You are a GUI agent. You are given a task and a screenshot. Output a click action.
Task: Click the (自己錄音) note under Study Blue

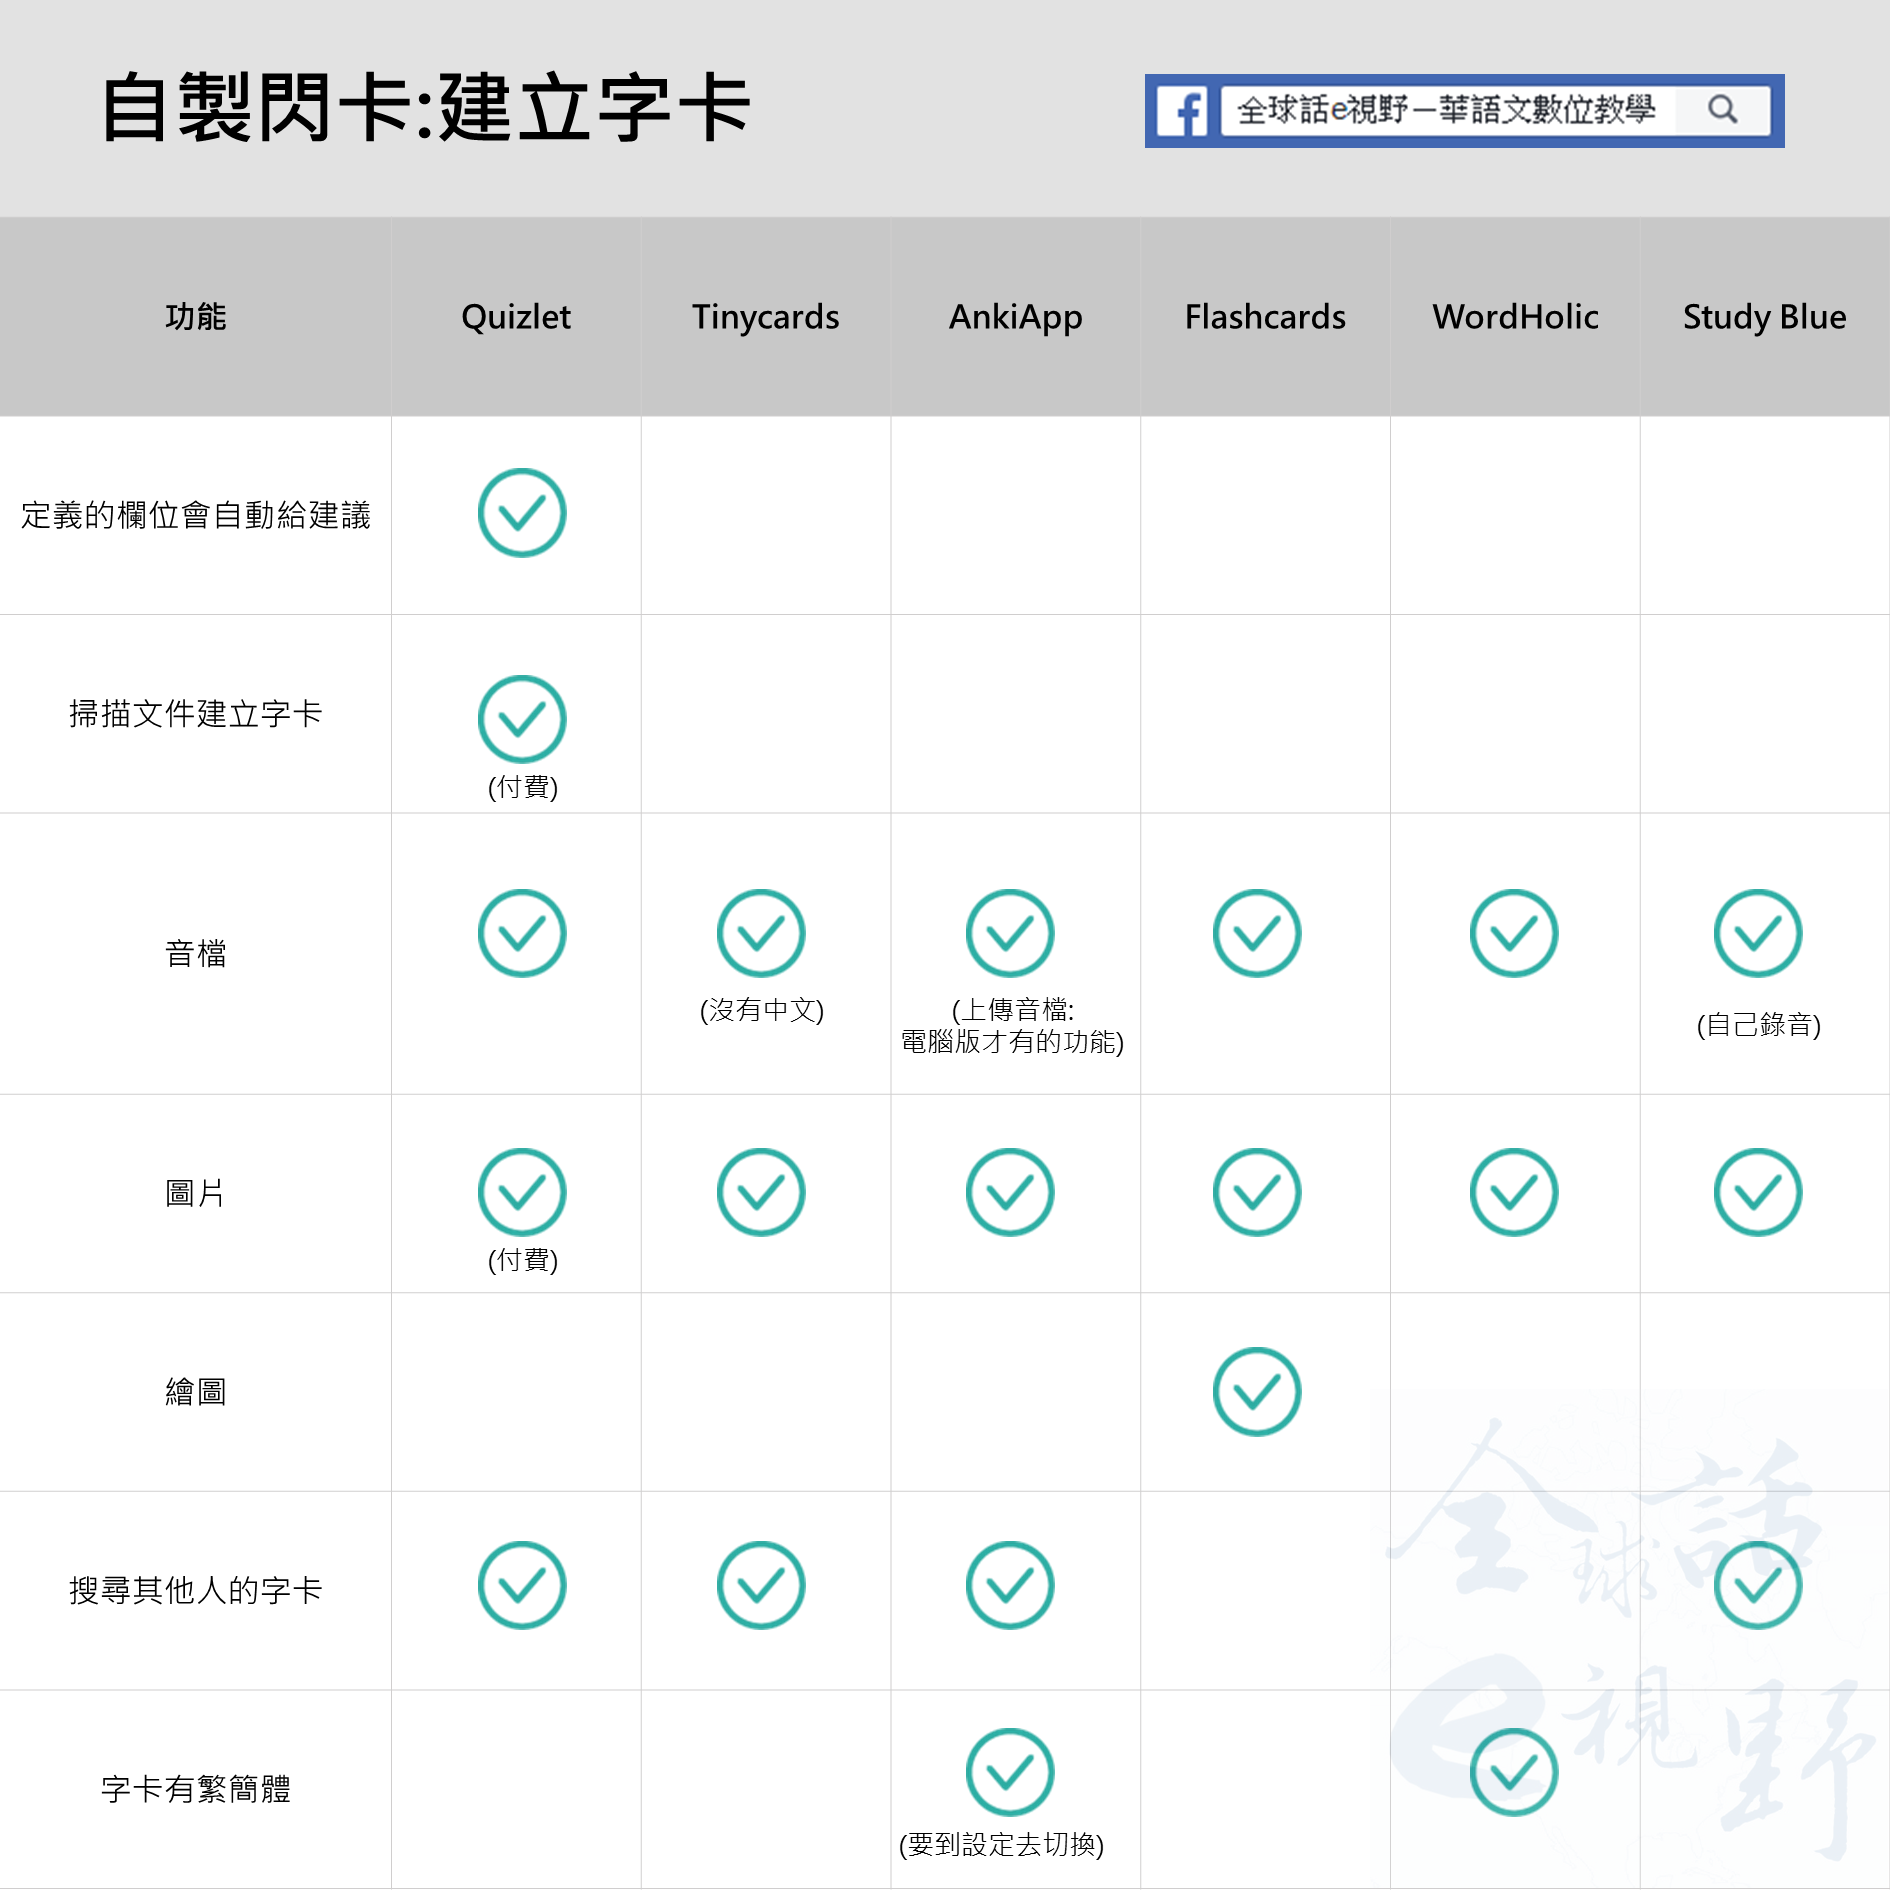click(1759, 1025)
